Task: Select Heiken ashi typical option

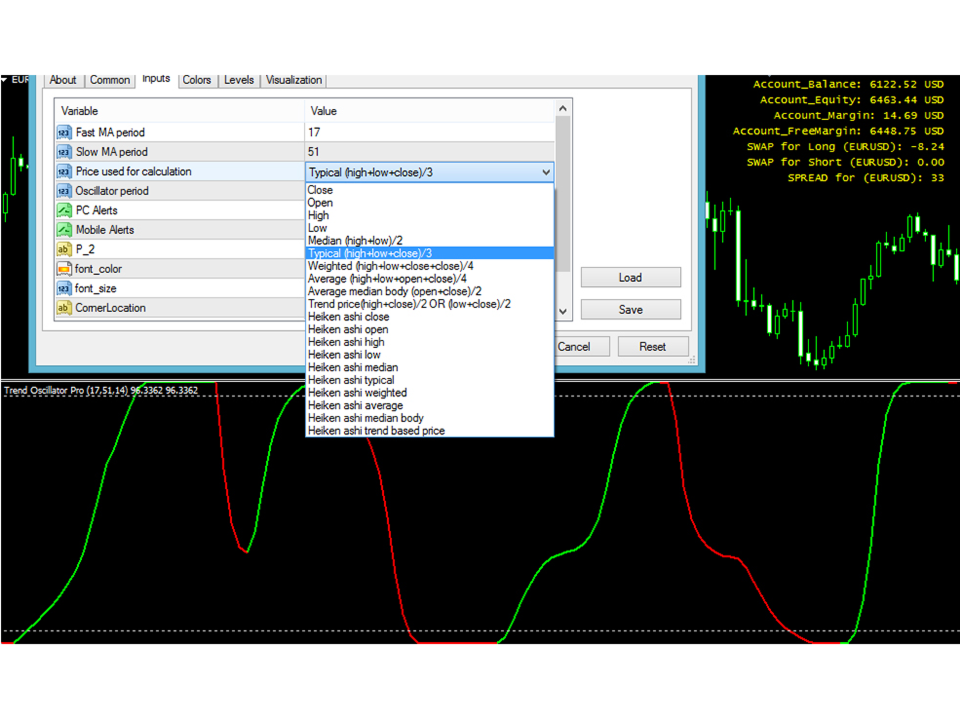Action: (430, 380)
